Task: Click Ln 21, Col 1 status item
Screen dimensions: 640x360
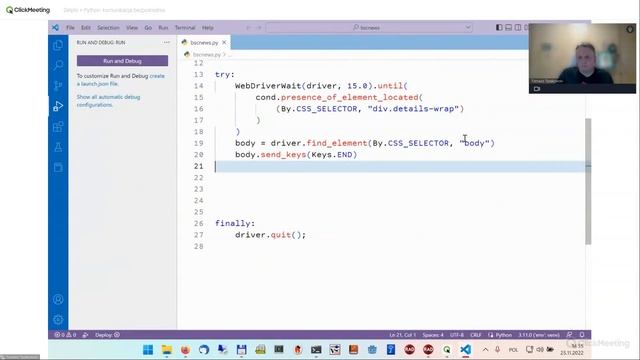Action: [x=402, y=335]
